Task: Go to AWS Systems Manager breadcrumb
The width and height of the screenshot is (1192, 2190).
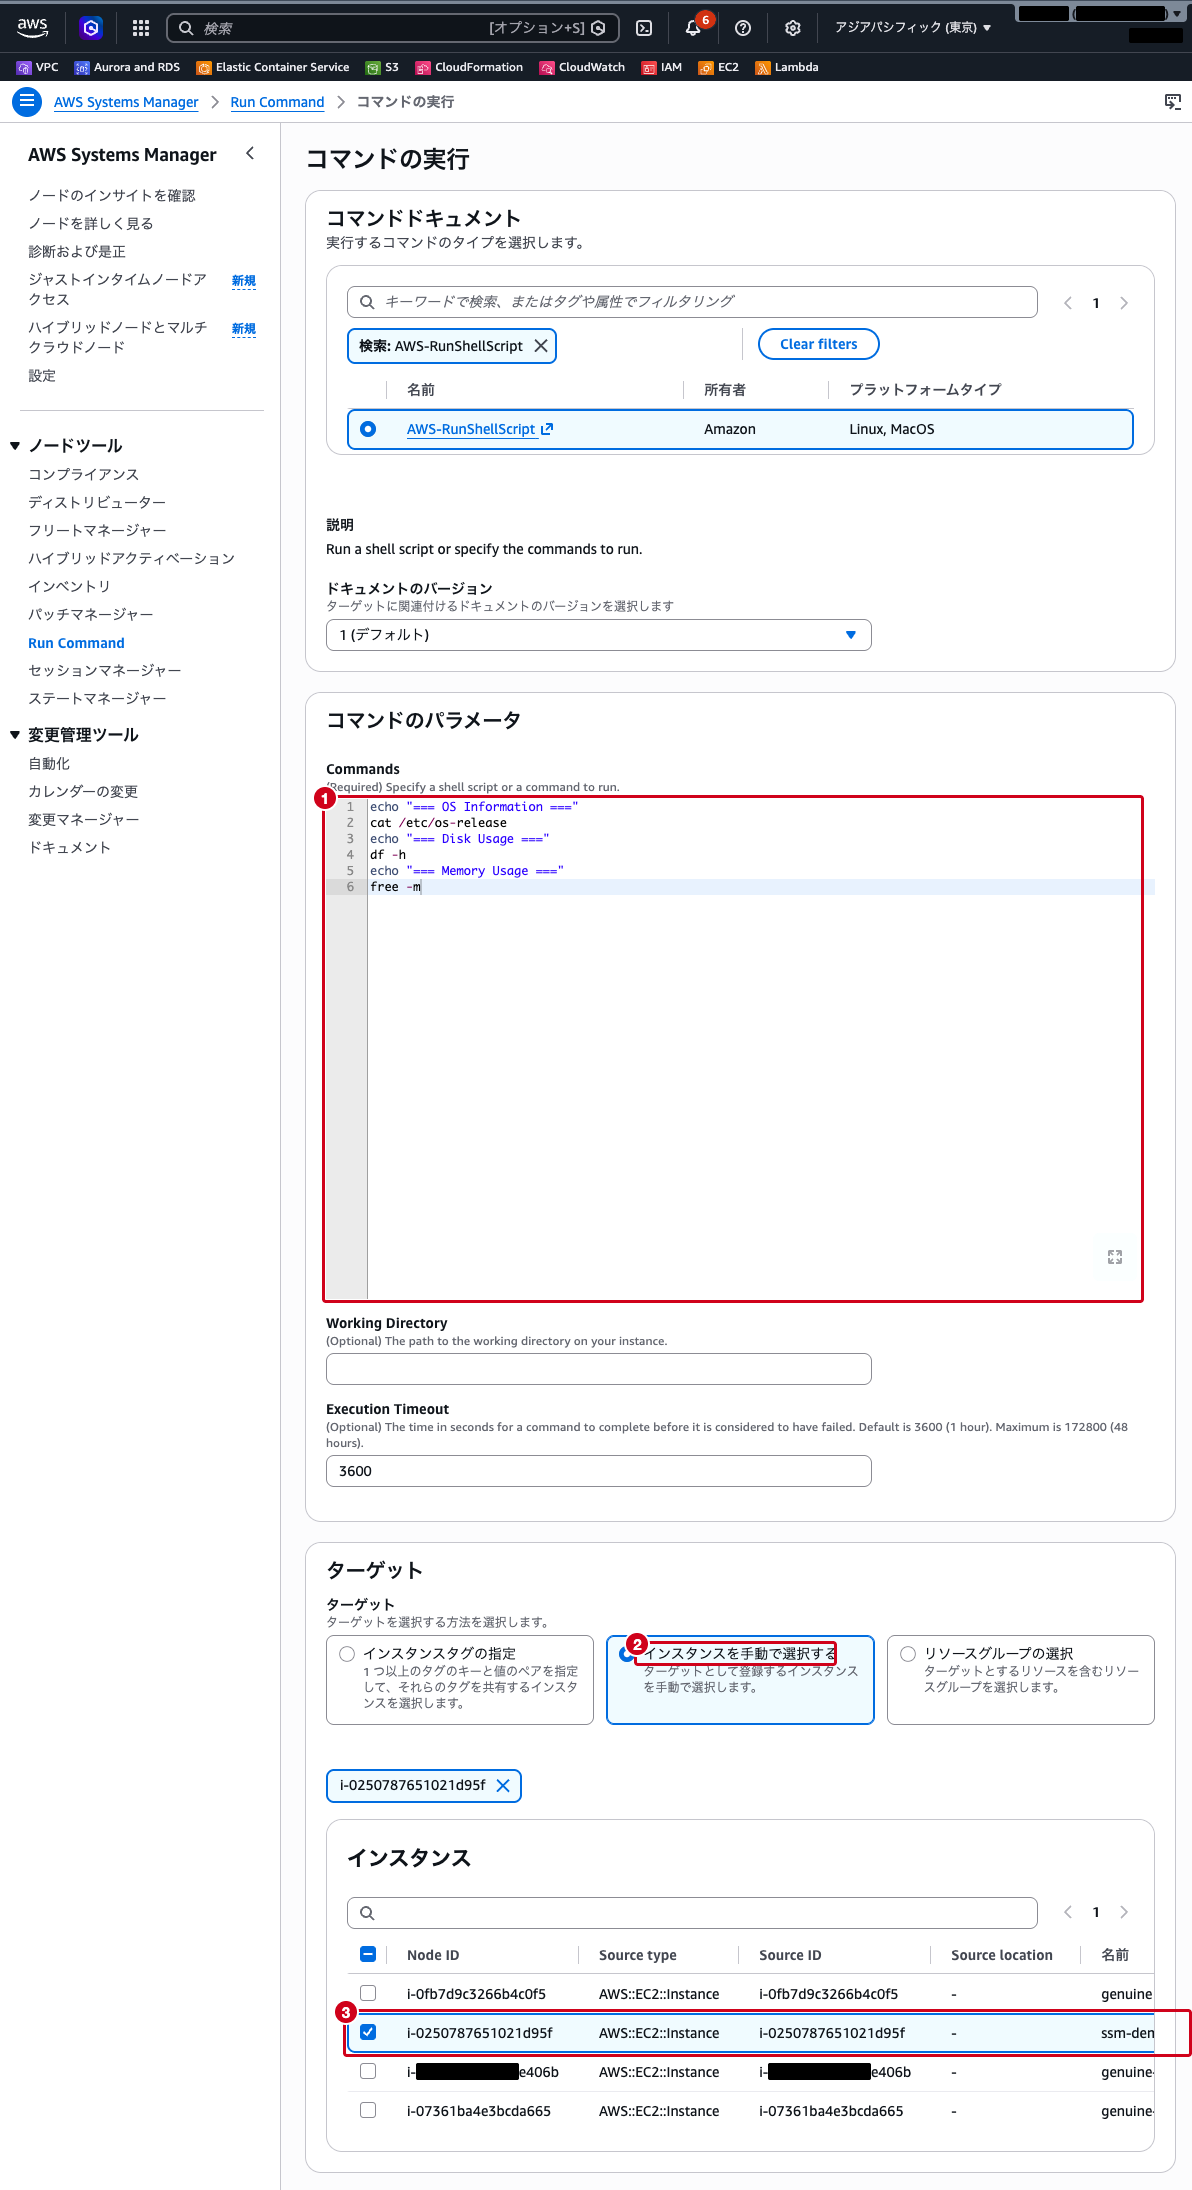Action: click(126, 102)
